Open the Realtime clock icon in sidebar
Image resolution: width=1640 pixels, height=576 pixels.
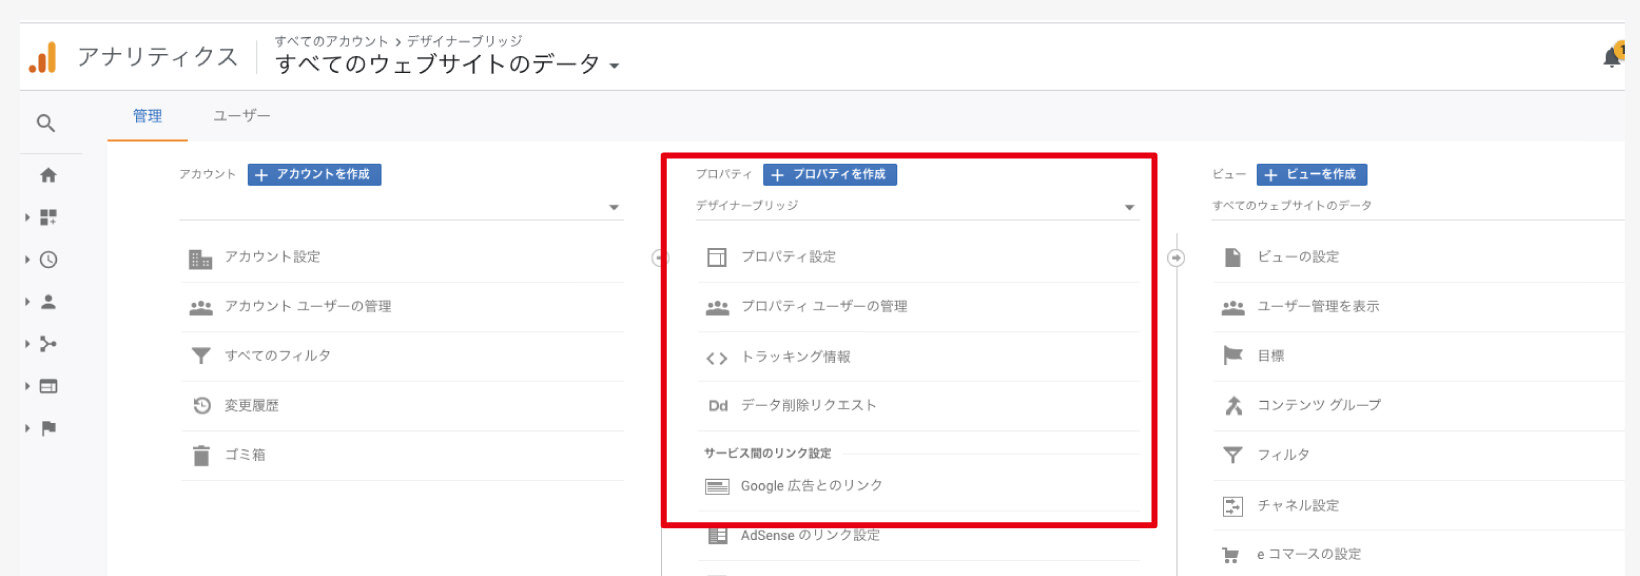coord(48,260)
